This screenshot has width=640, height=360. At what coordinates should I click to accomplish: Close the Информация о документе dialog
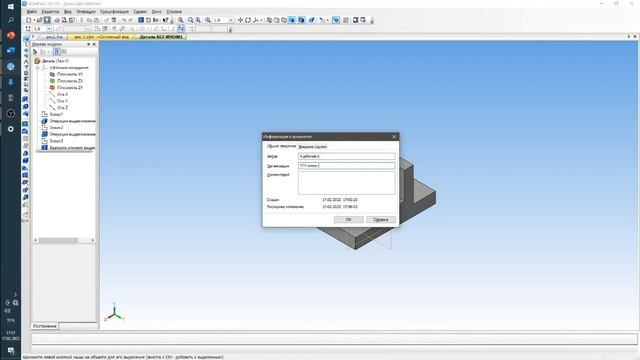394,137
